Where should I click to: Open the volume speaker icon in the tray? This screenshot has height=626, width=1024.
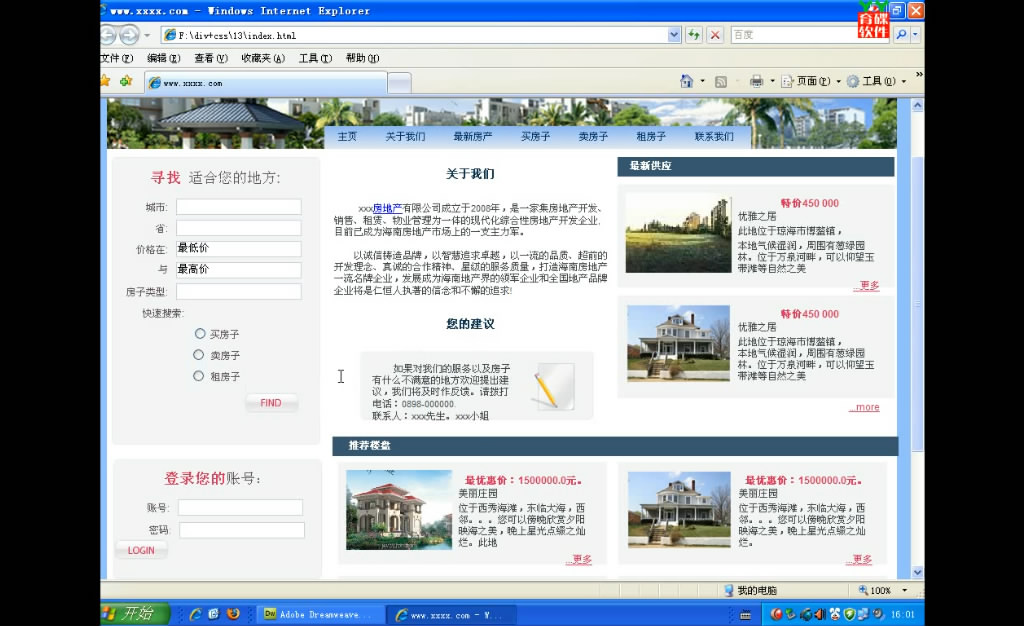pos(820,614)
